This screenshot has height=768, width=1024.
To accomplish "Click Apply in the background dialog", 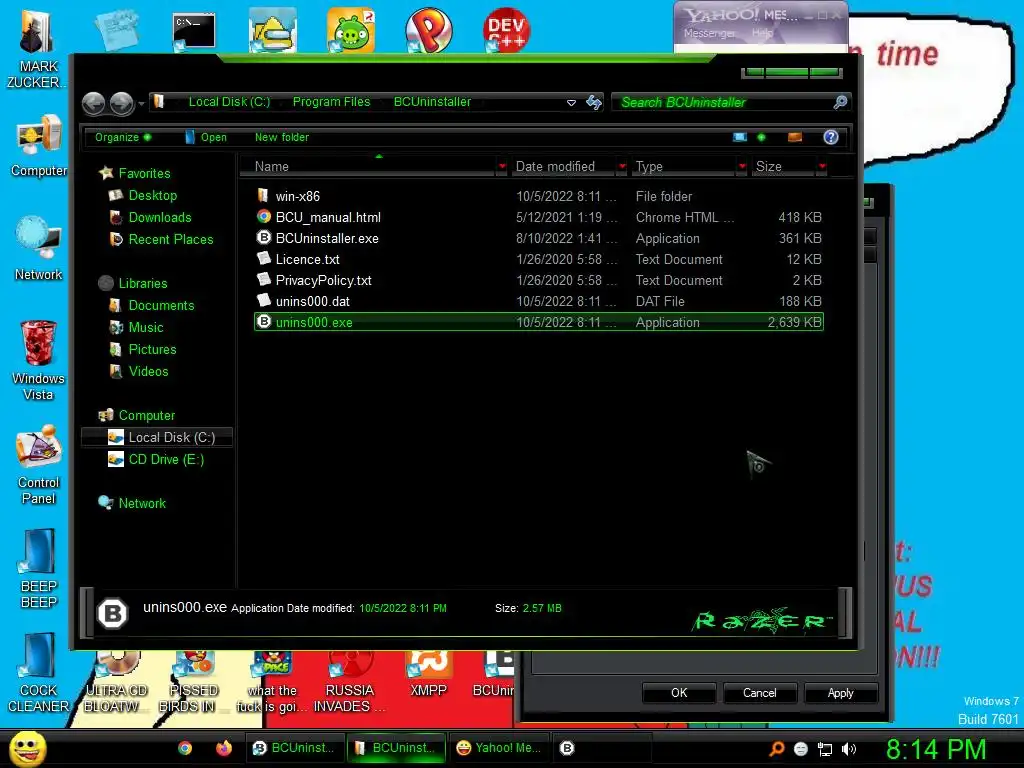I will (x=840, y=693).
